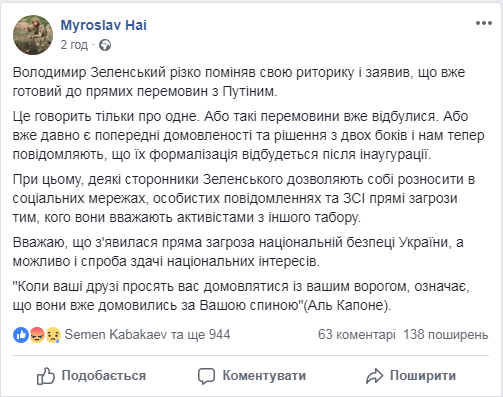Click the angry face reaction icon
This screenshot has height=397, width=503.
37,335
